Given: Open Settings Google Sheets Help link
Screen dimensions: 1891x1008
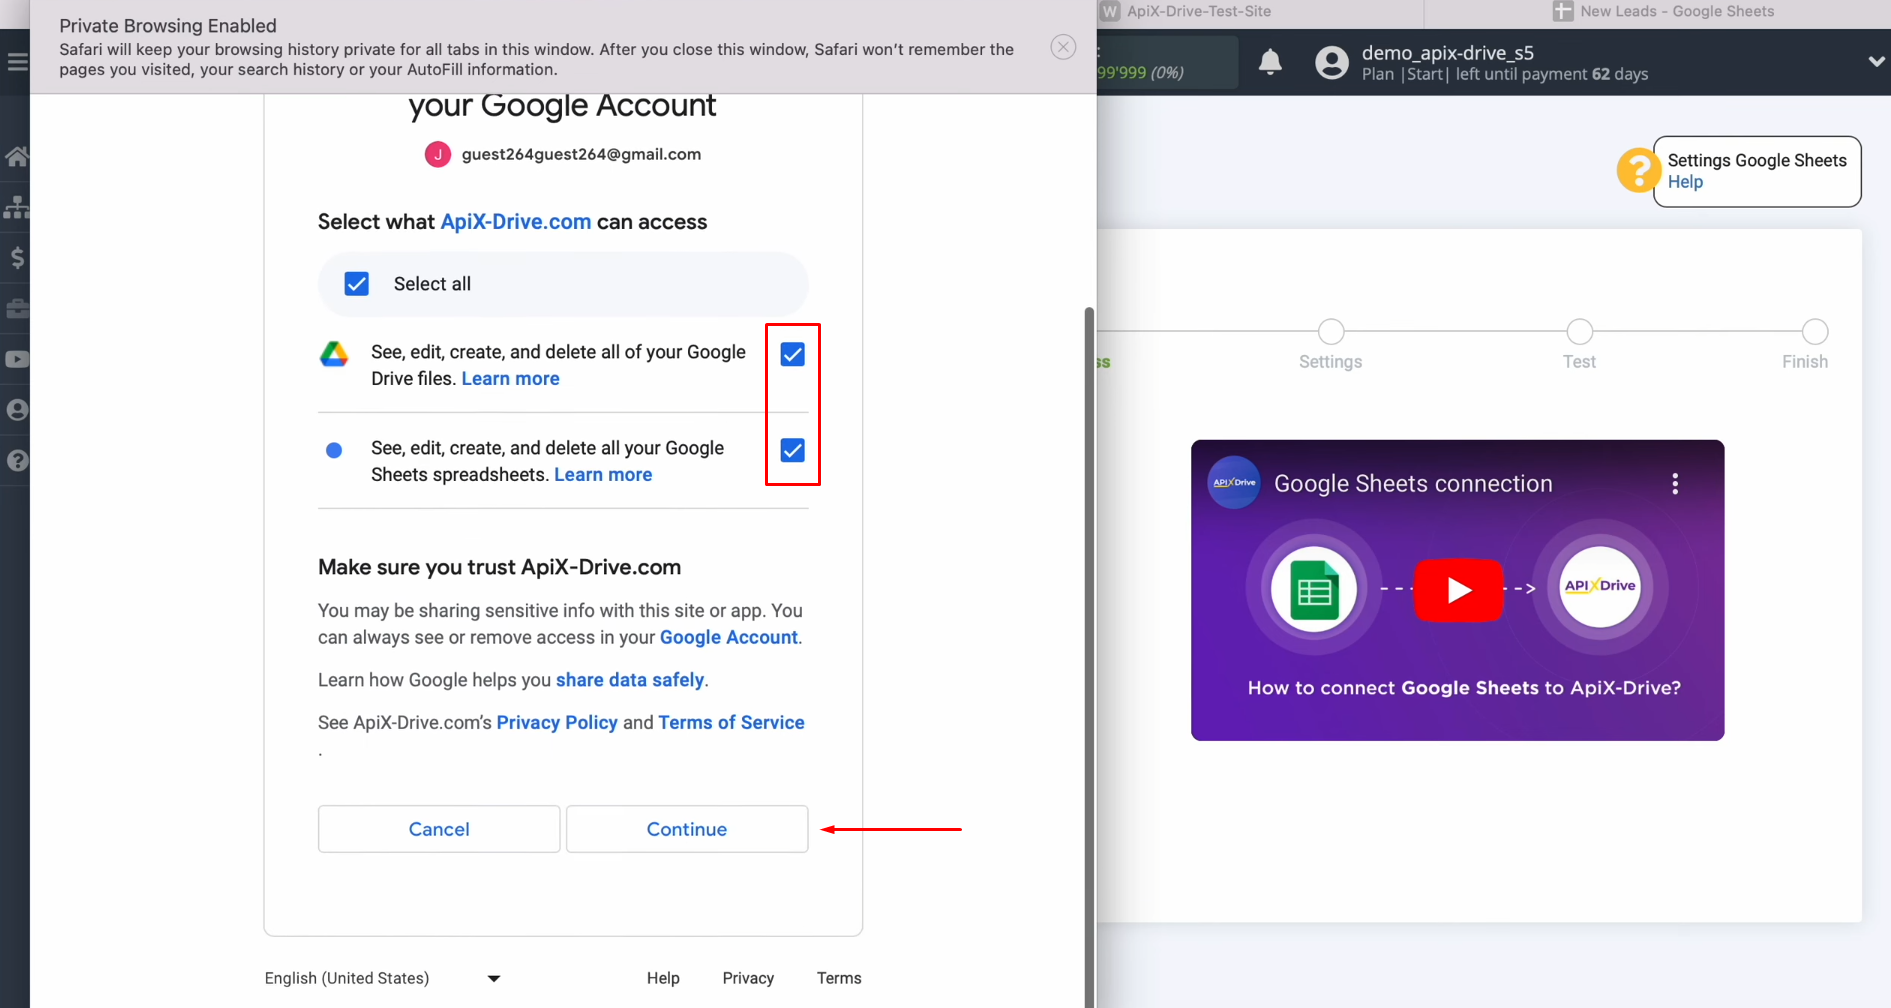Looking at the screenshot, I should (x=1685, y=182).
